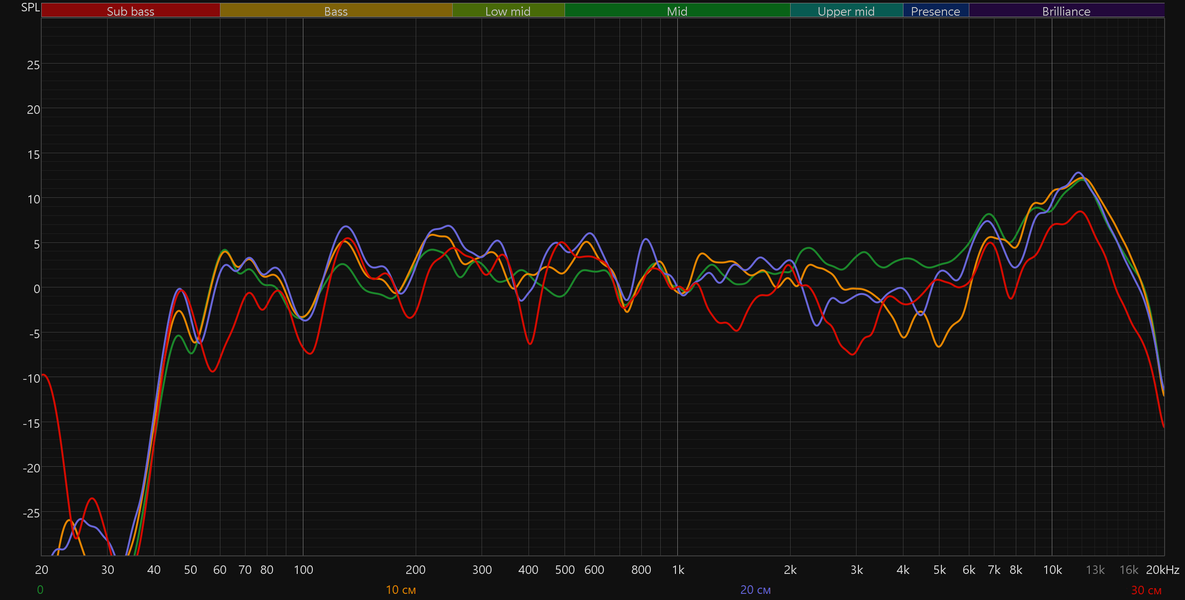Select the Presence frequency band
The image size is (1185, 600).
point(936,11)
